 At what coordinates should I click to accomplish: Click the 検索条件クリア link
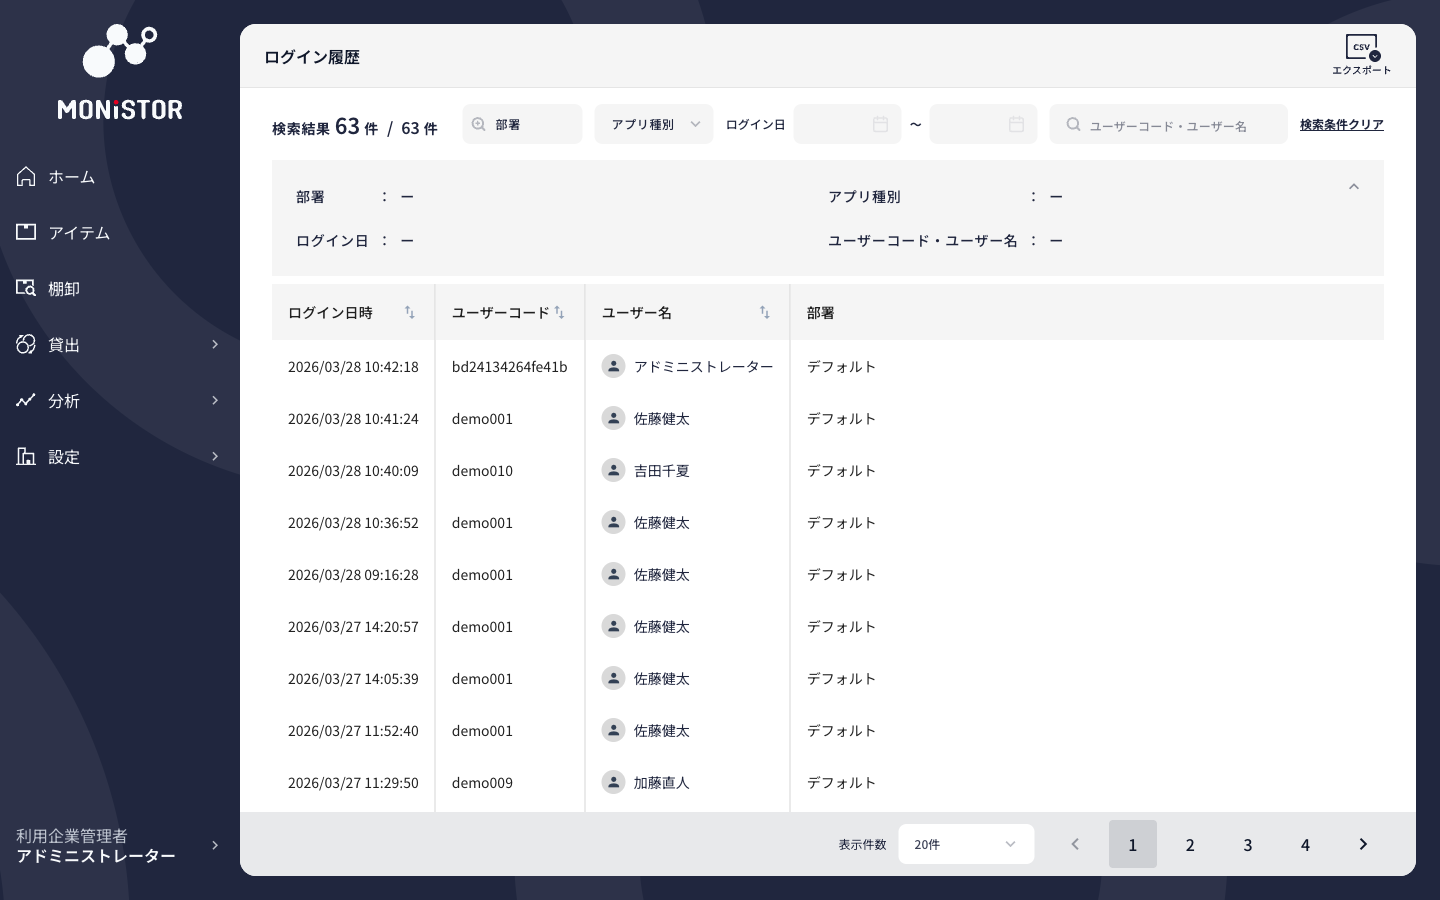(1341, 124)
